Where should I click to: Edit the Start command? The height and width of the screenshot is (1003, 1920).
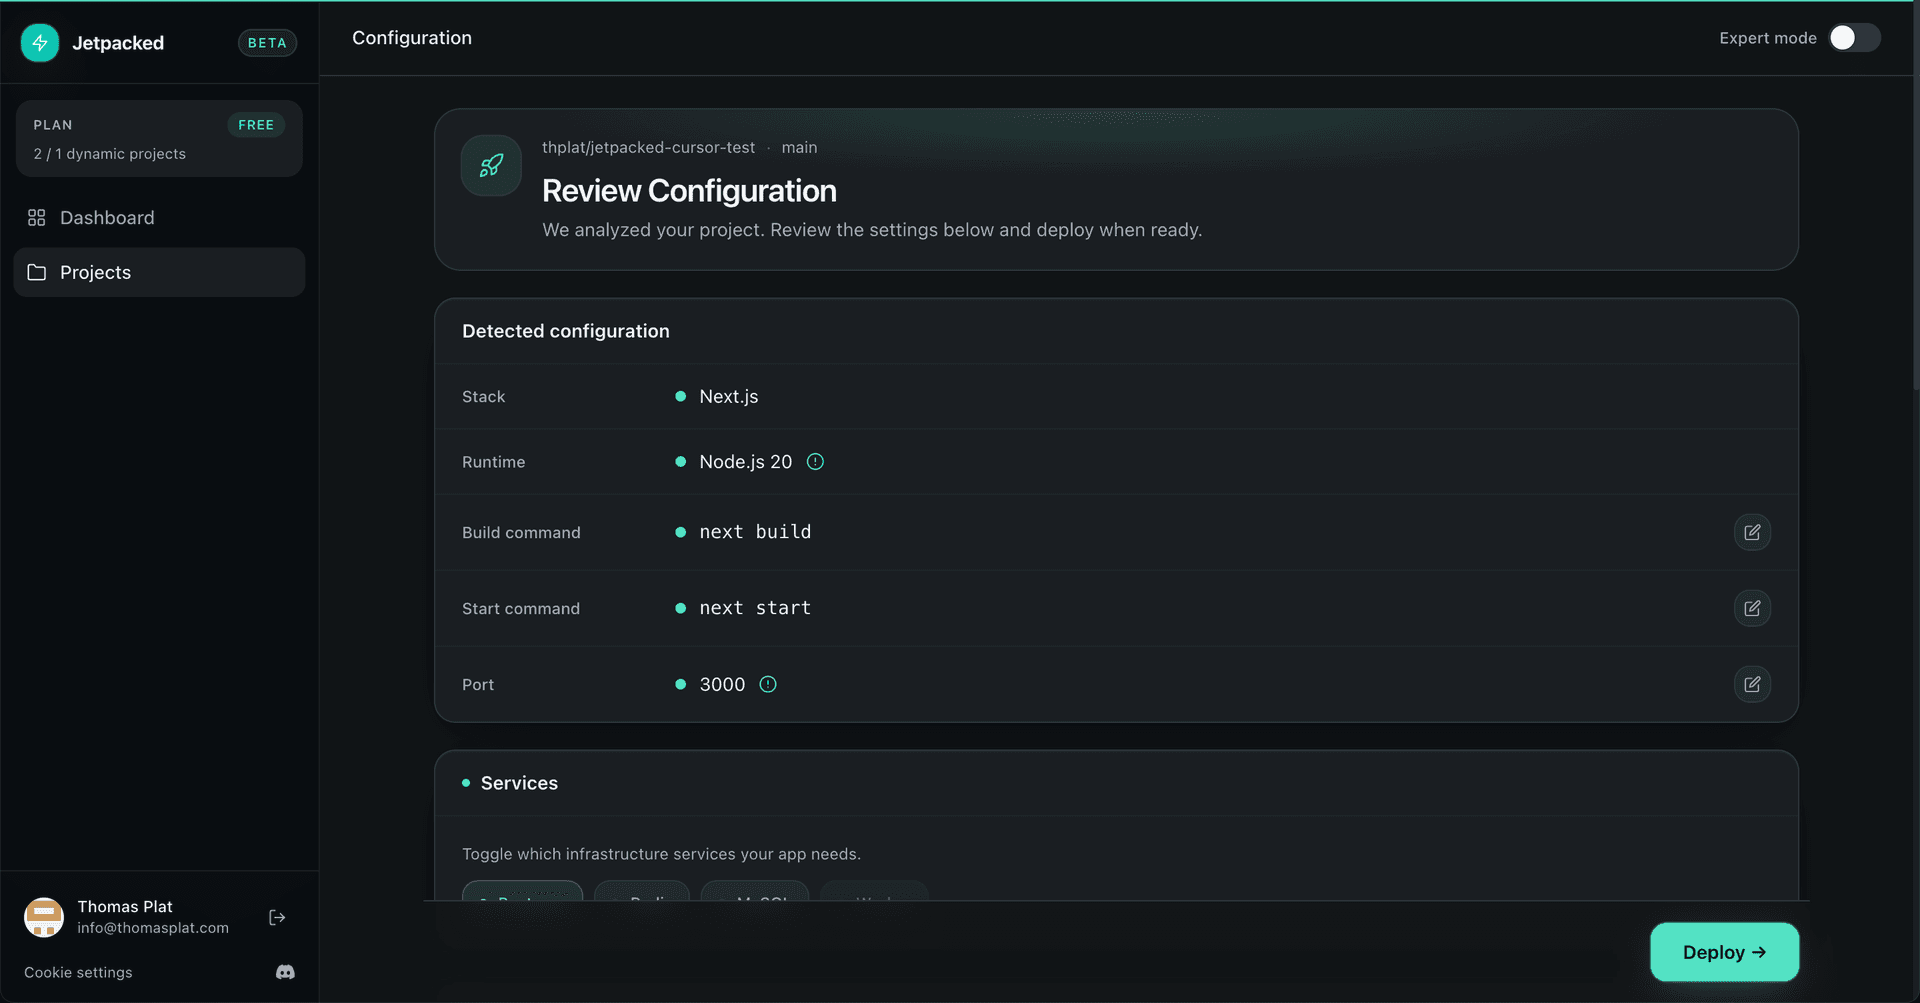tap(1752, 608)
